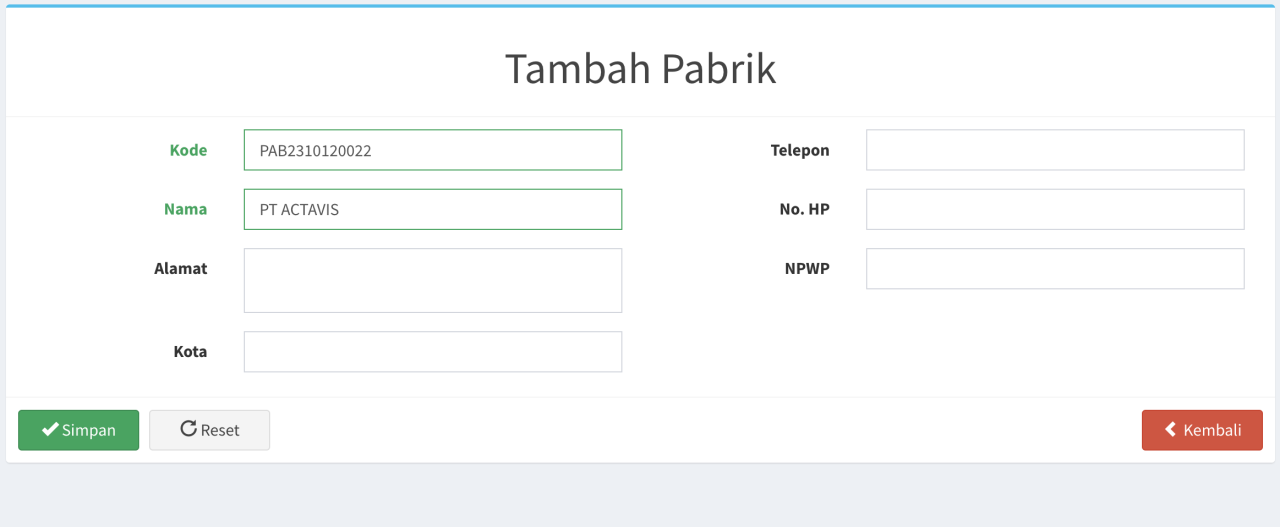Focus the Telepon input field
Screen dimensions: 1280x527
tap(1055, 150)
